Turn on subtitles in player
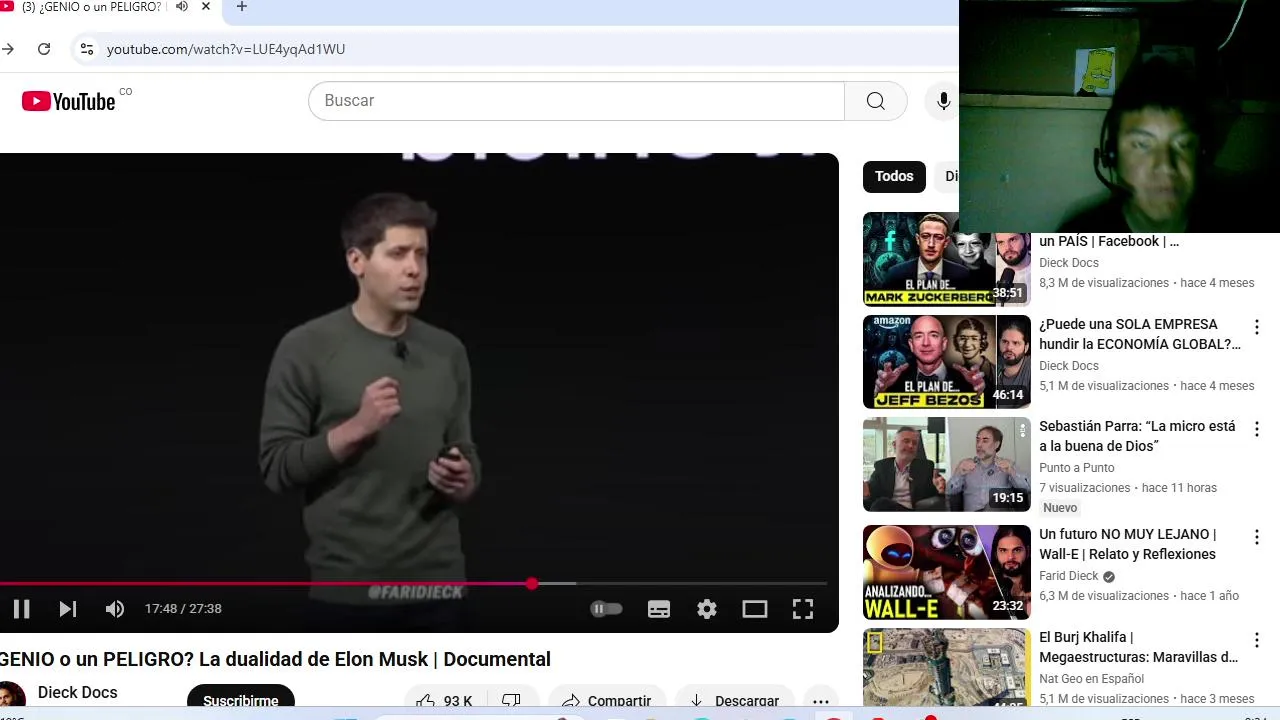 pyautogui.click(x=659, y=609)
